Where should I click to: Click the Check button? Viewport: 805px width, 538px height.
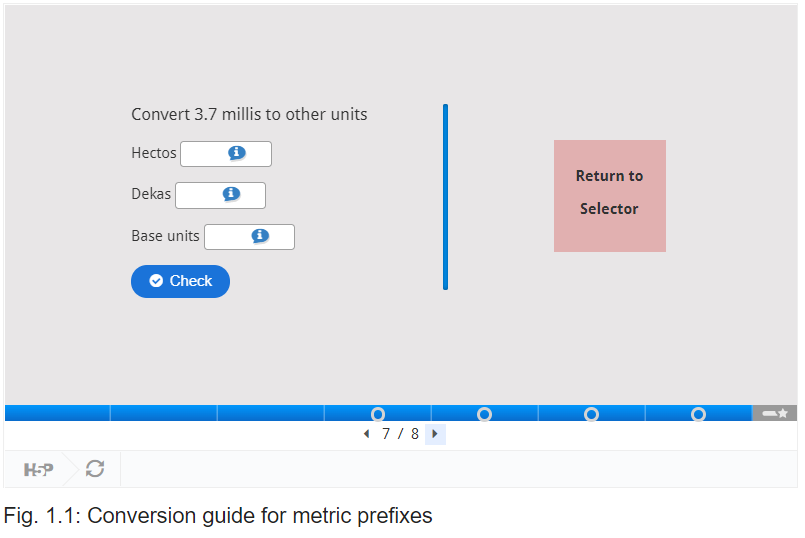[180, 281]
